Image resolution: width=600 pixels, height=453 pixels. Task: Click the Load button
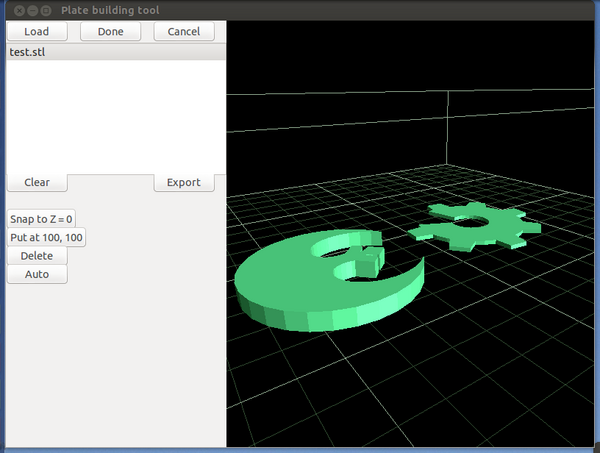(36, 31)
